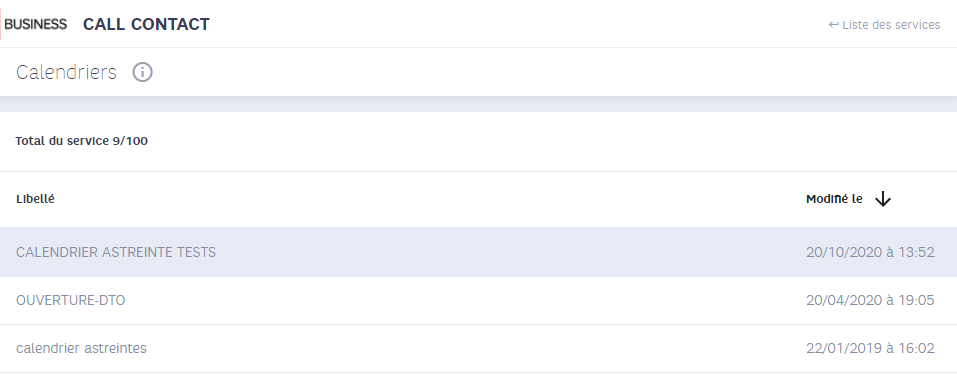Open the OUVERTURE-DTO calendar
This screenshot has height=375, width=957.
(x=71, y=300)
